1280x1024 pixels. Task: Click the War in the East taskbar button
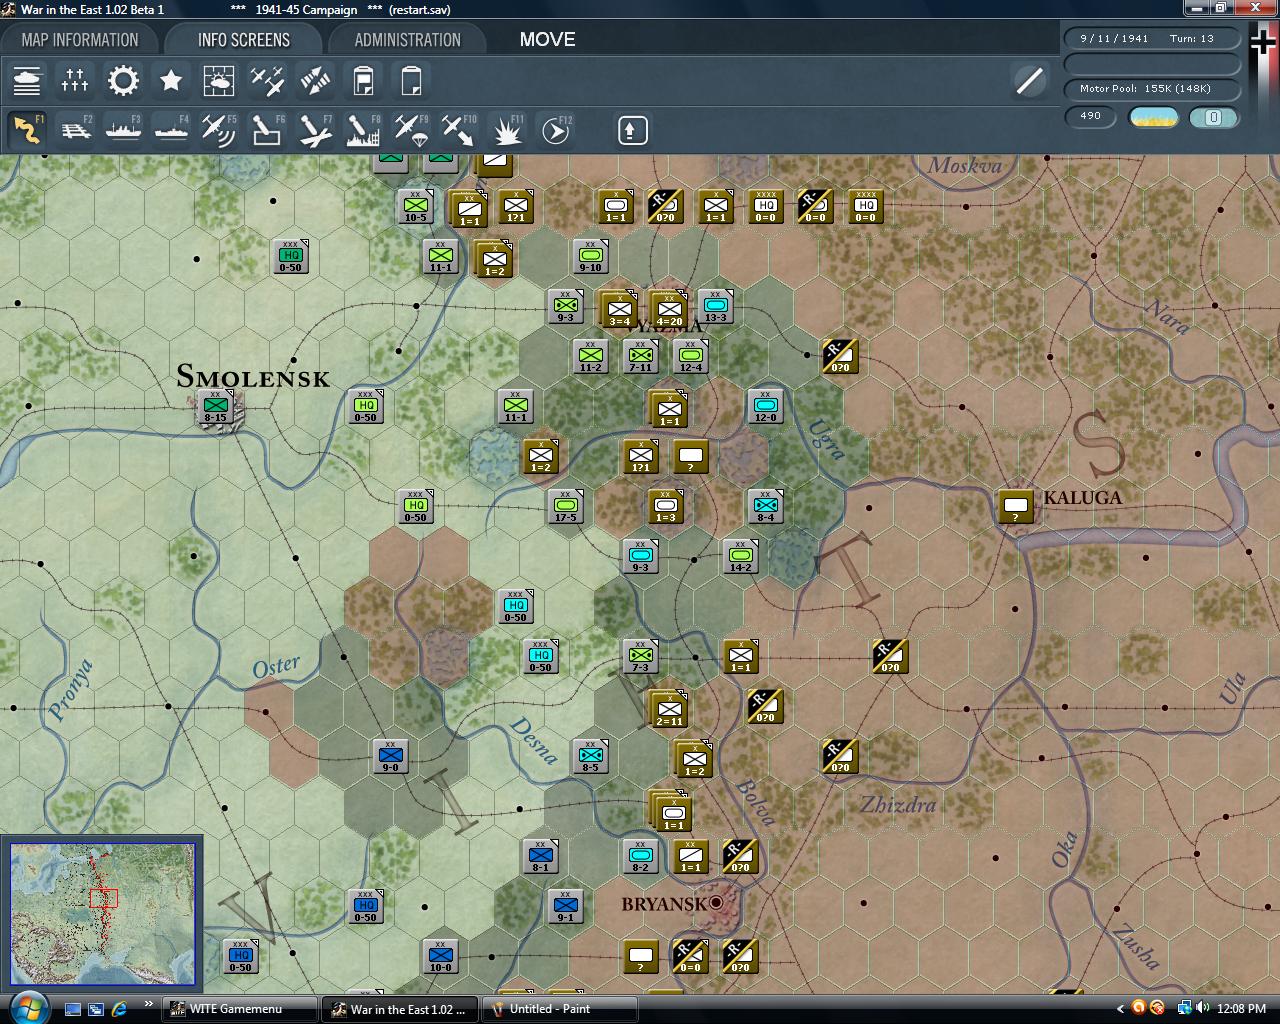[400, 1009]
